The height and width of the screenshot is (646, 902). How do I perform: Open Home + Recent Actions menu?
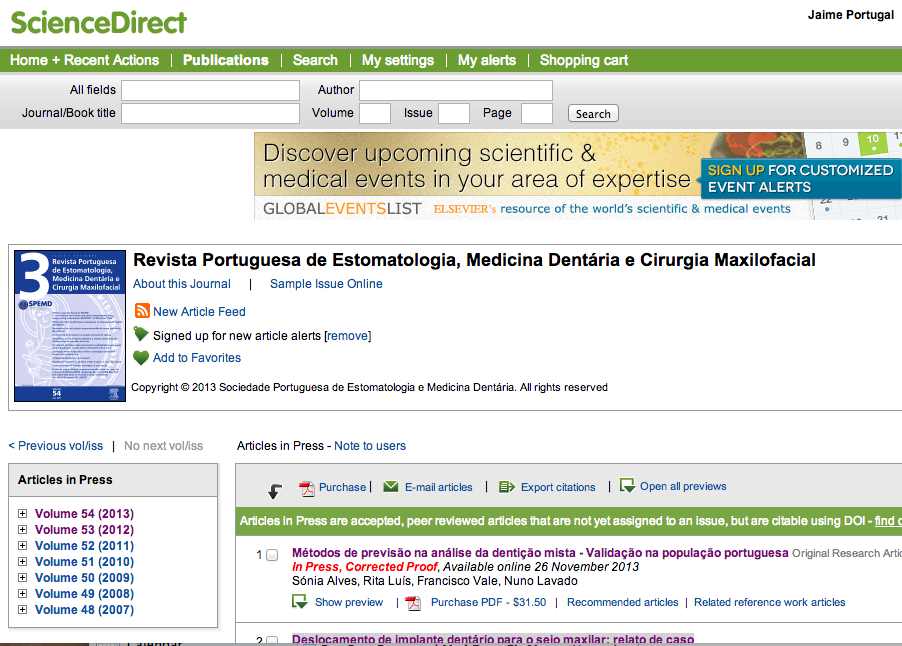pos(85,60)
